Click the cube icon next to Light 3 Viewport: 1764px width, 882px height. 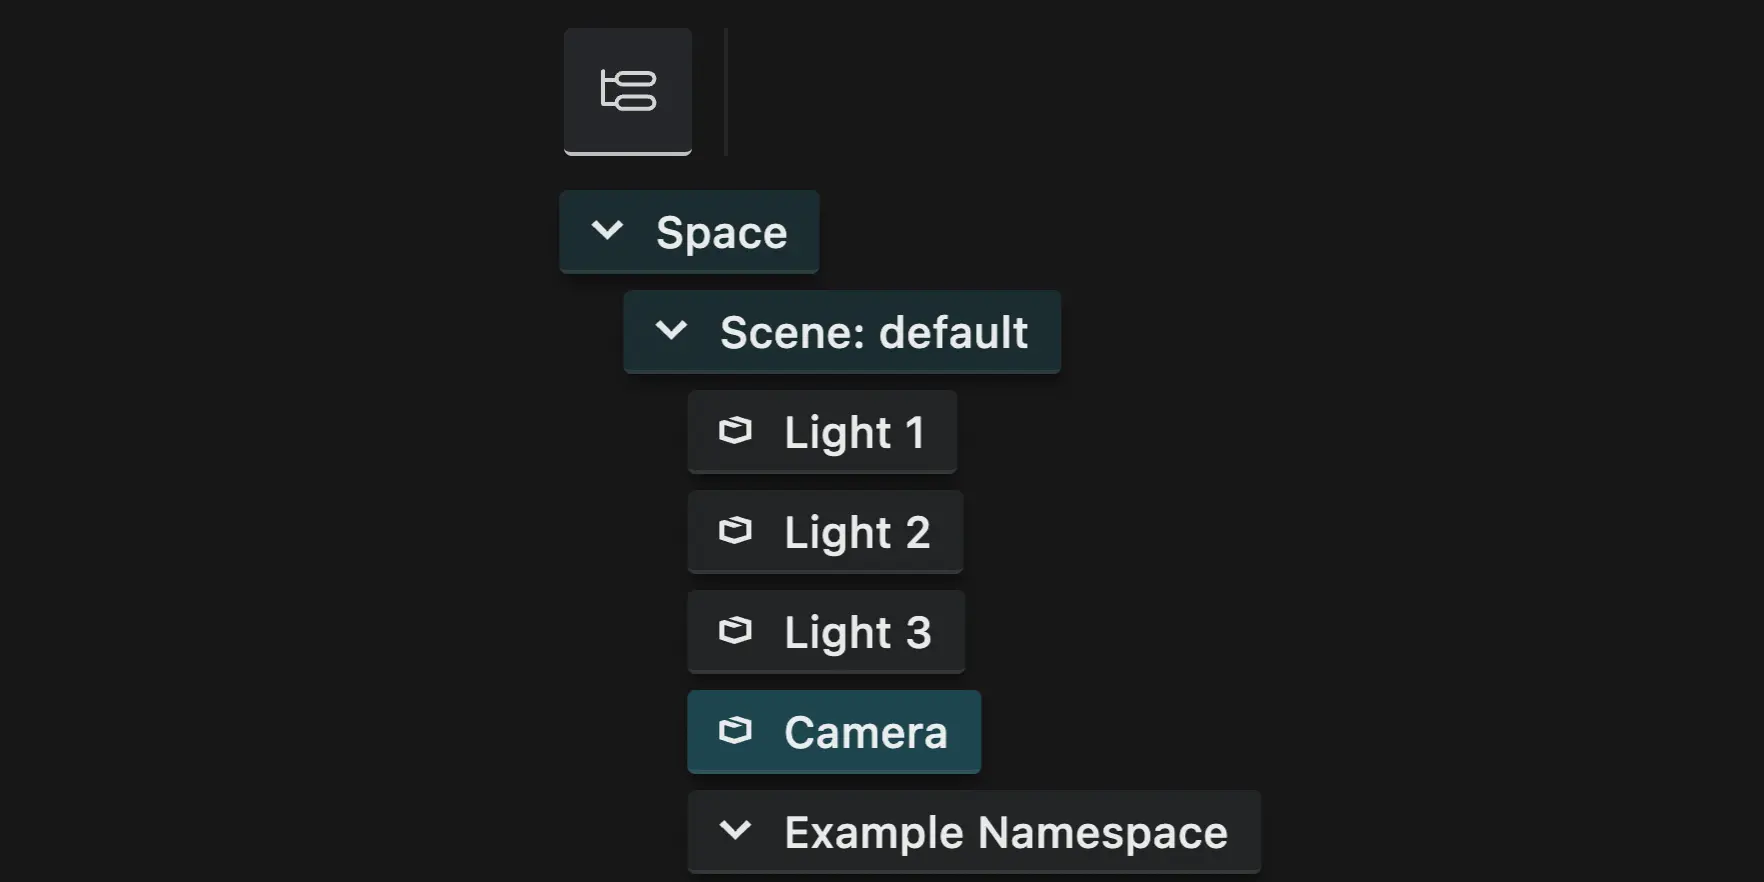[737, 631]
